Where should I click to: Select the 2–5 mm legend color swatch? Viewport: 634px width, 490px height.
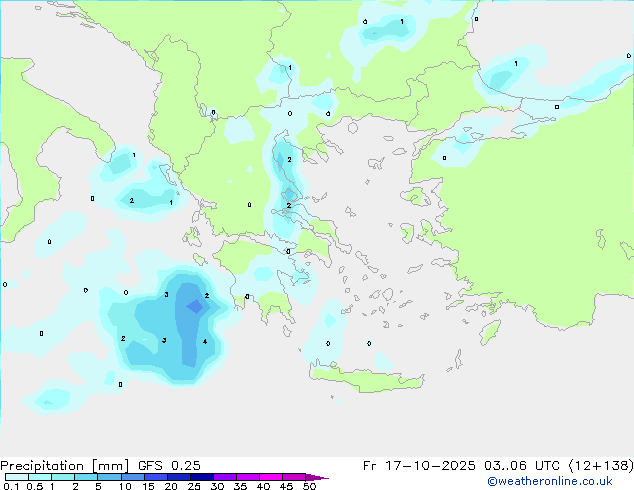pyautogui.click(x=86, y=477)
